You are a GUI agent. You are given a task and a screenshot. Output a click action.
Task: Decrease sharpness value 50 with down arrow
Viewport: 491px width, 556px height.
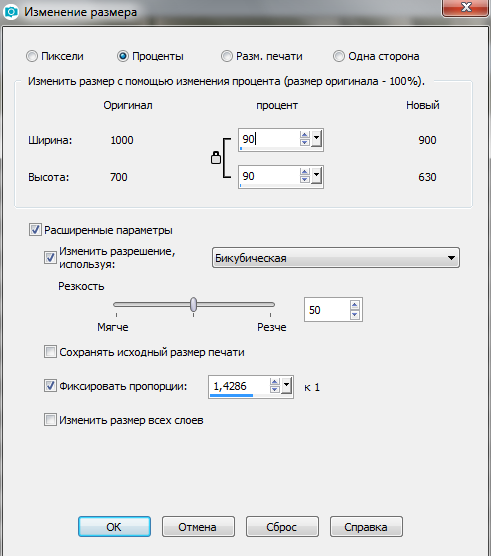click(x=355, y=315)
